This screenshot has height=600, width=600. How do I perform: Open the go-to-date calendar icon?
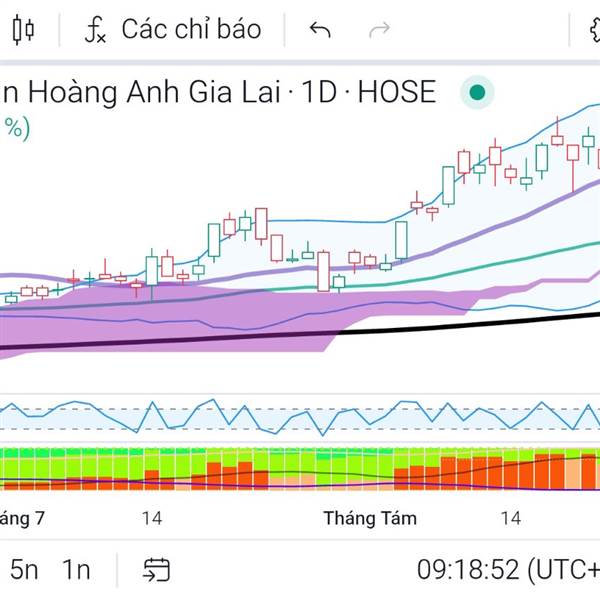(x=156, y=570)
